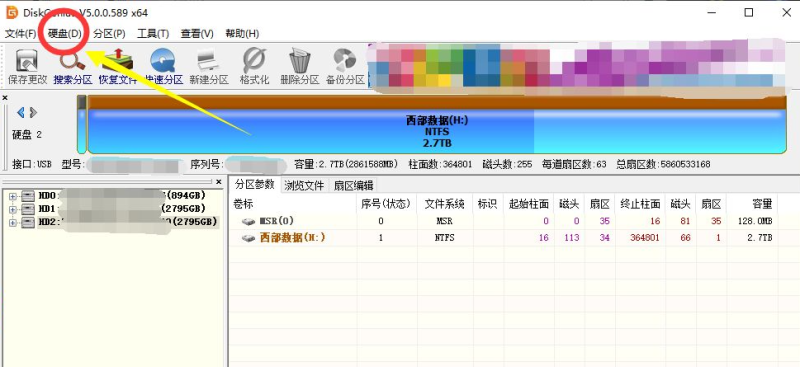
Task: Switch to the 分区参数 tab
Action: pyautogui.click(x=255, y=184)
